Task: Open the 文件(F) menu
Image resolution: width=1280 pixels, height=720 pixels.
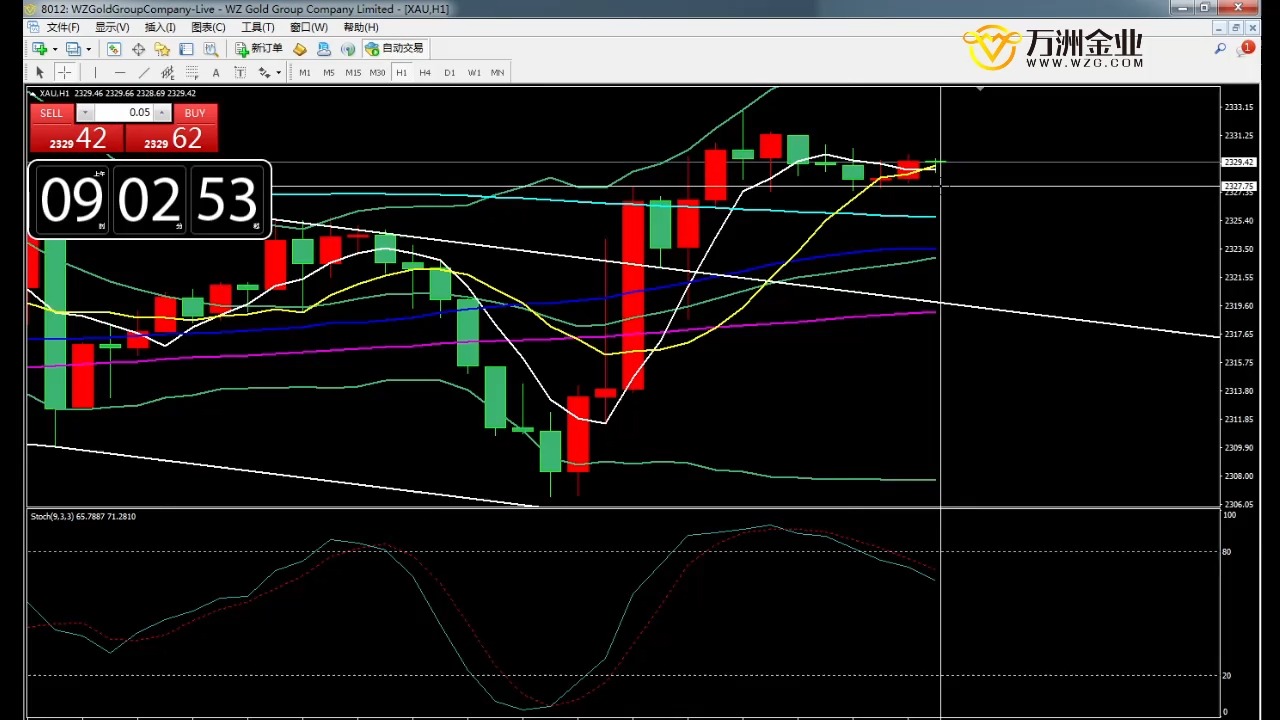Action: (x=63, y=27)
